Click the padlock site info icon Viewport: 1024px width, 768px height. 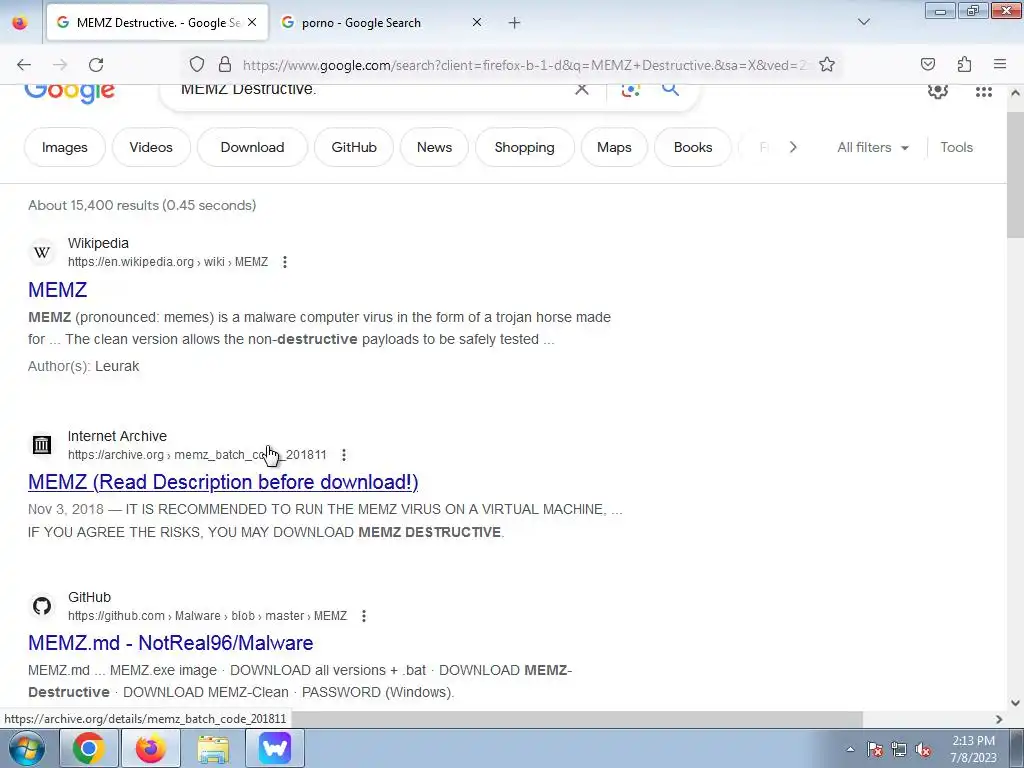tap(225, 65)
